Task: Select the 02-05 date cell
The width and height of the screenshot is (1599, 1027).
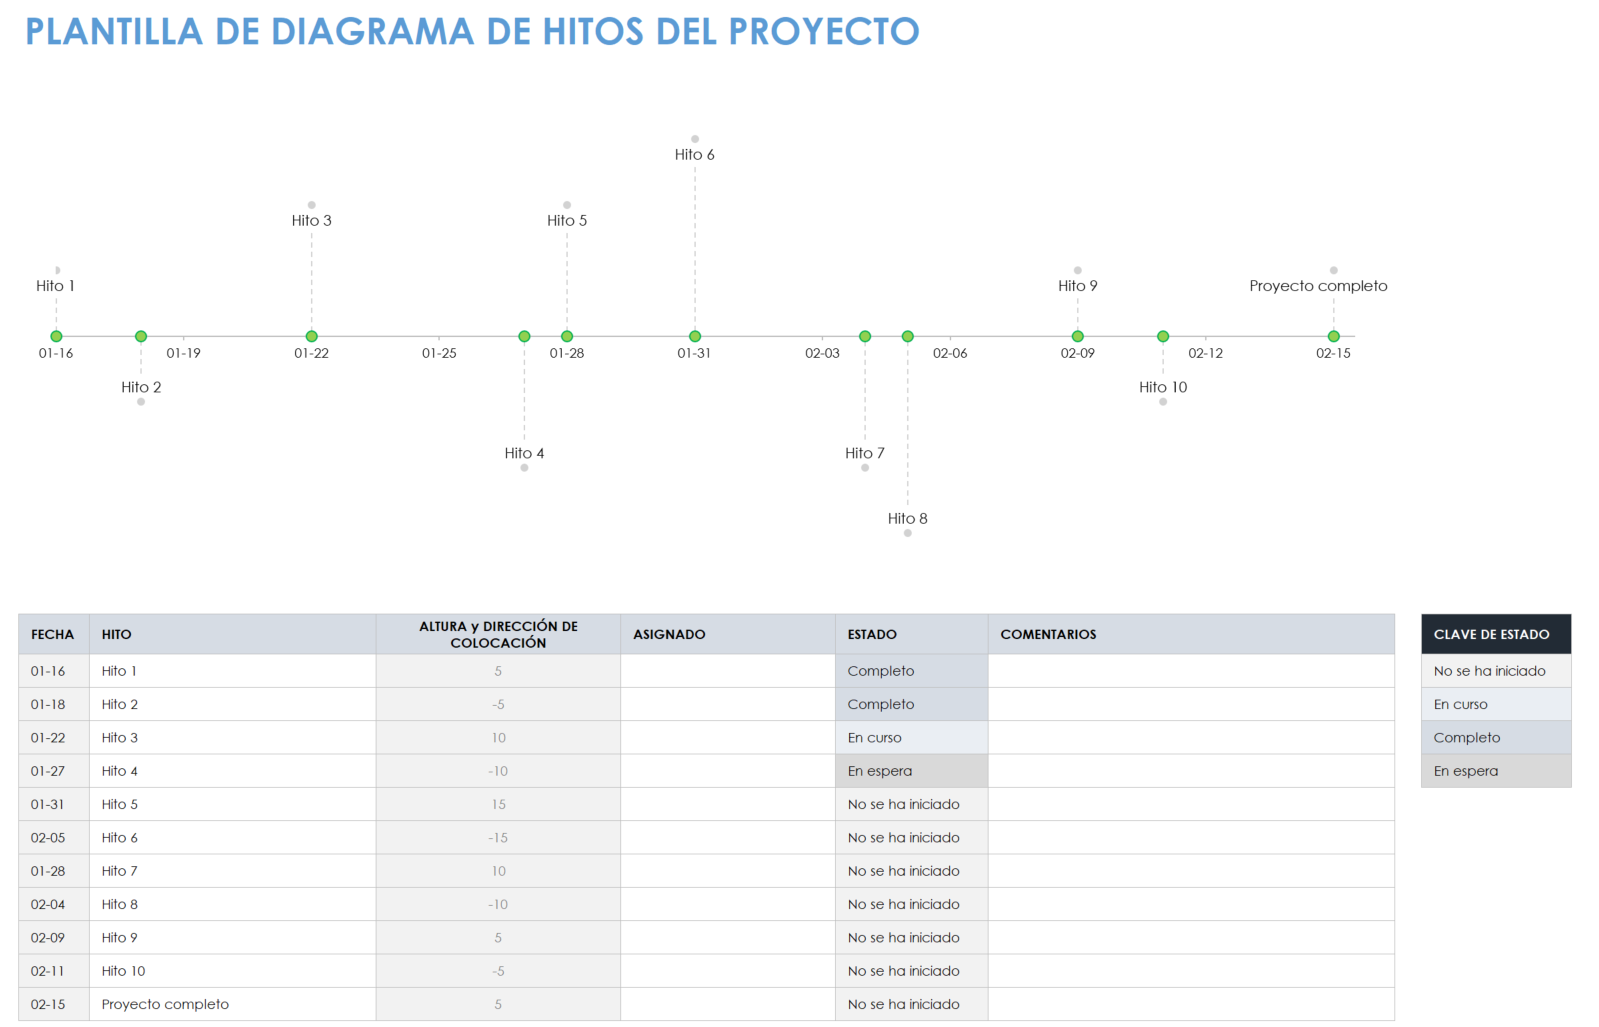Action: [54, 838]
